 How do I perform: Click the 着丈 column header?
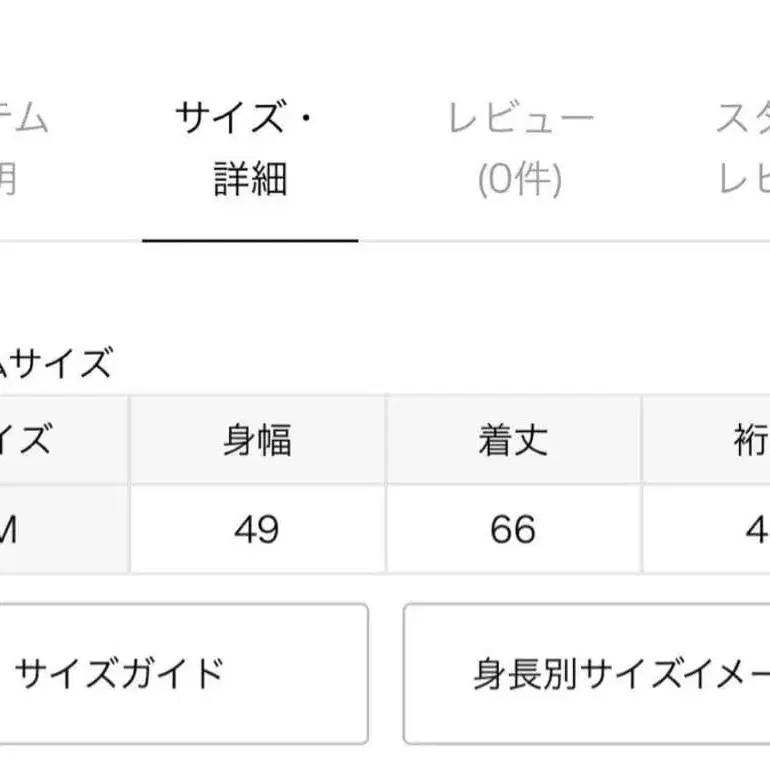point(513,441)
